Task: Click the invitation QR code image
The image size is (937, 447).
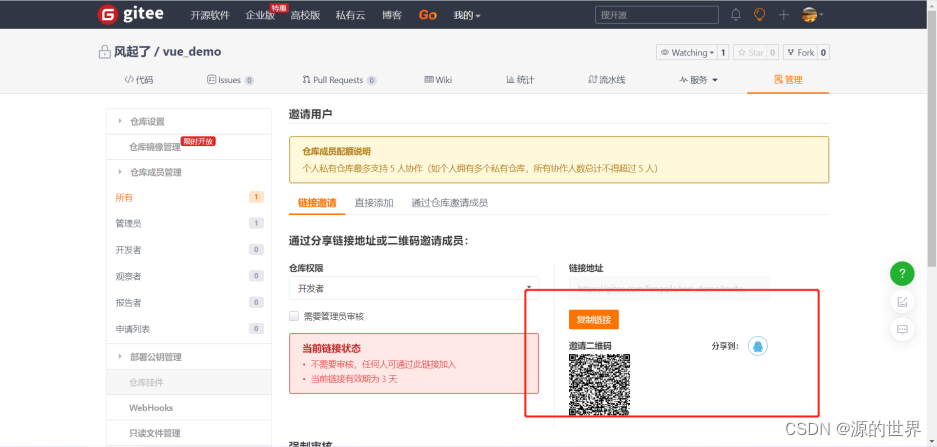Action: (599, 385)
